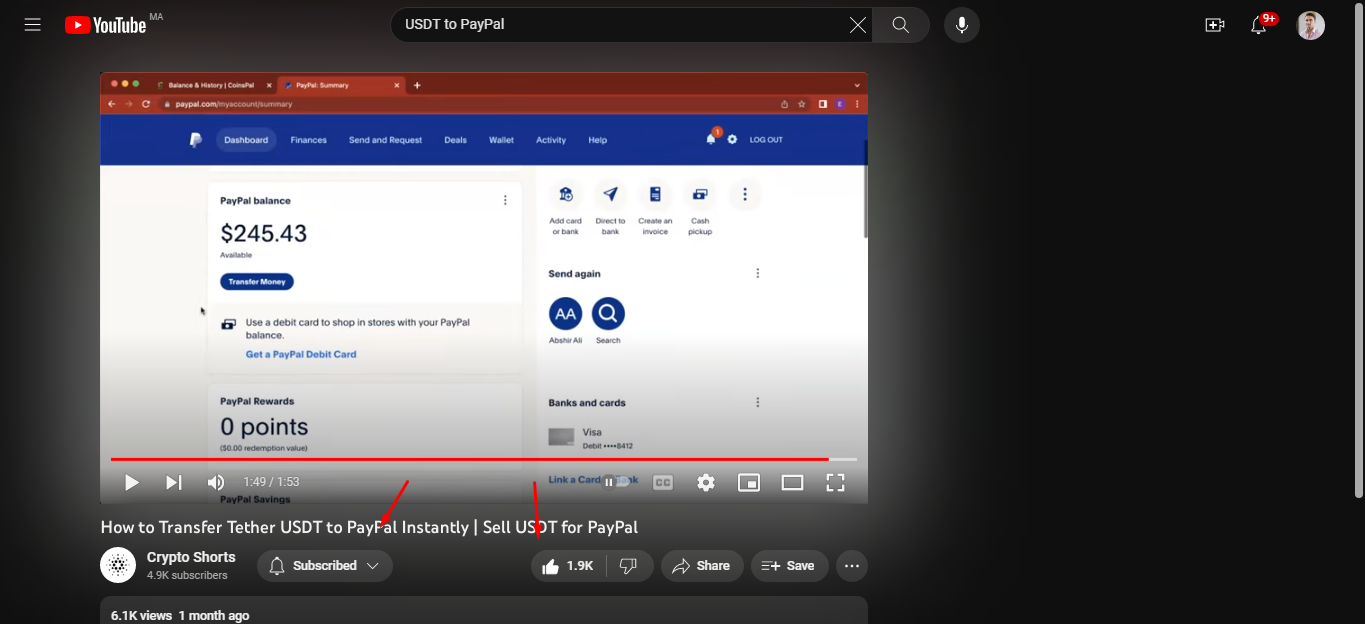Image resolution: width=1365 pixels, height=624 pixels.
Task: Open the more actions three-dot menu
Action: point(852,566)
